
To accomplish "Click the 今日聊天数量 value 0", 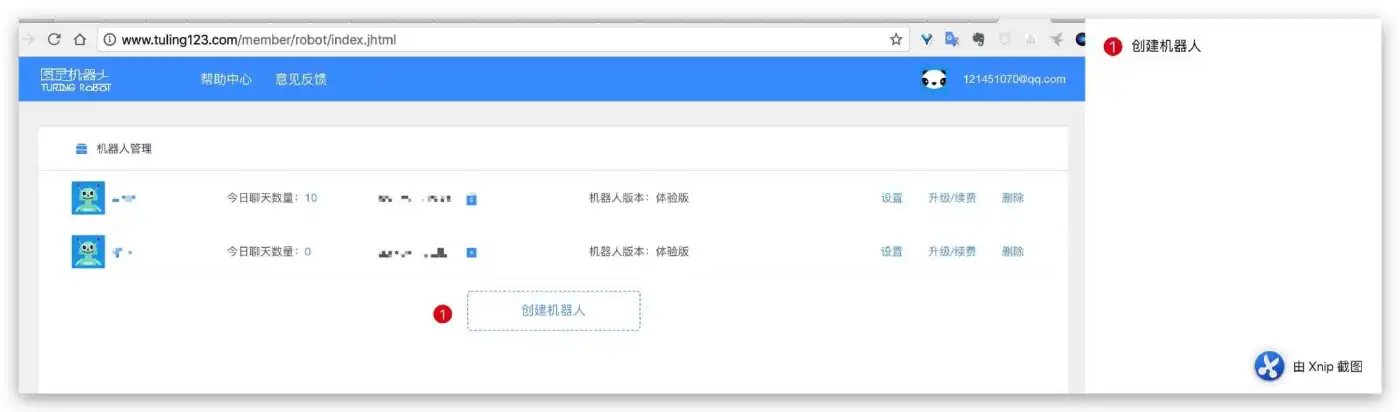I will [x=308, y=251].
